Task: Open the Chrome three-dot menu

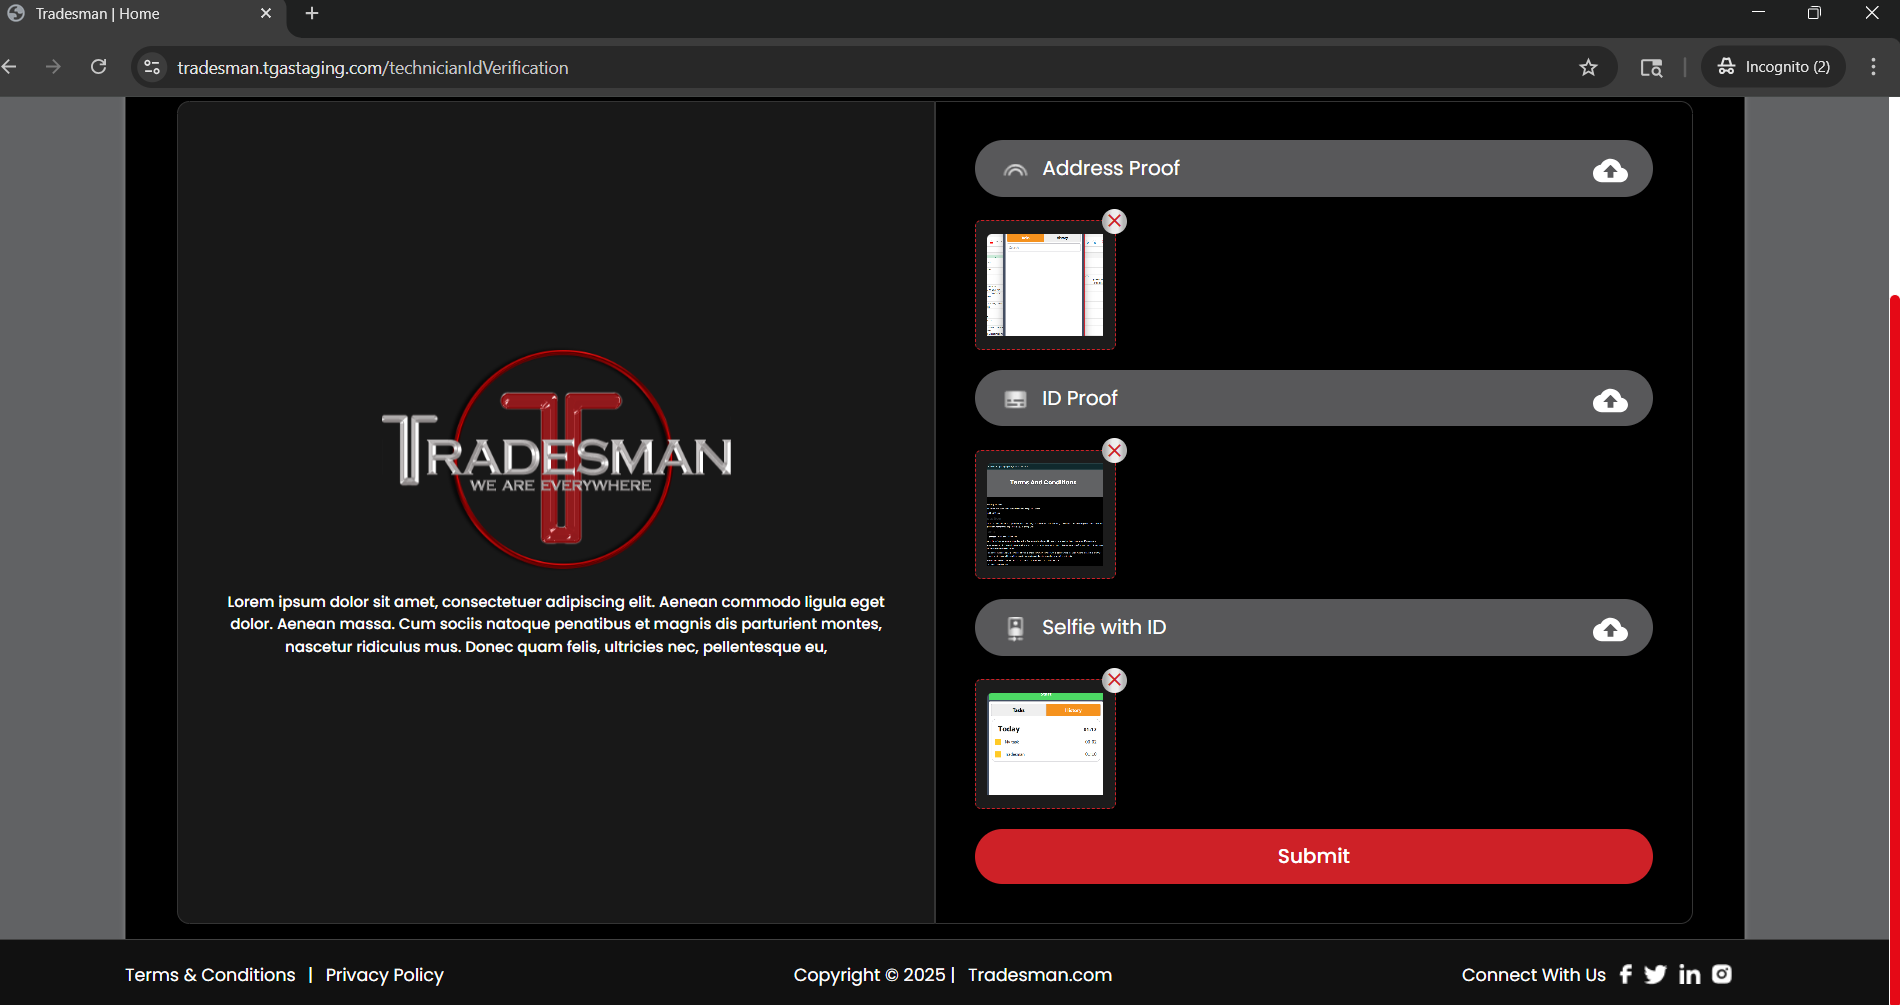Action: click(x=1873, y=67)
